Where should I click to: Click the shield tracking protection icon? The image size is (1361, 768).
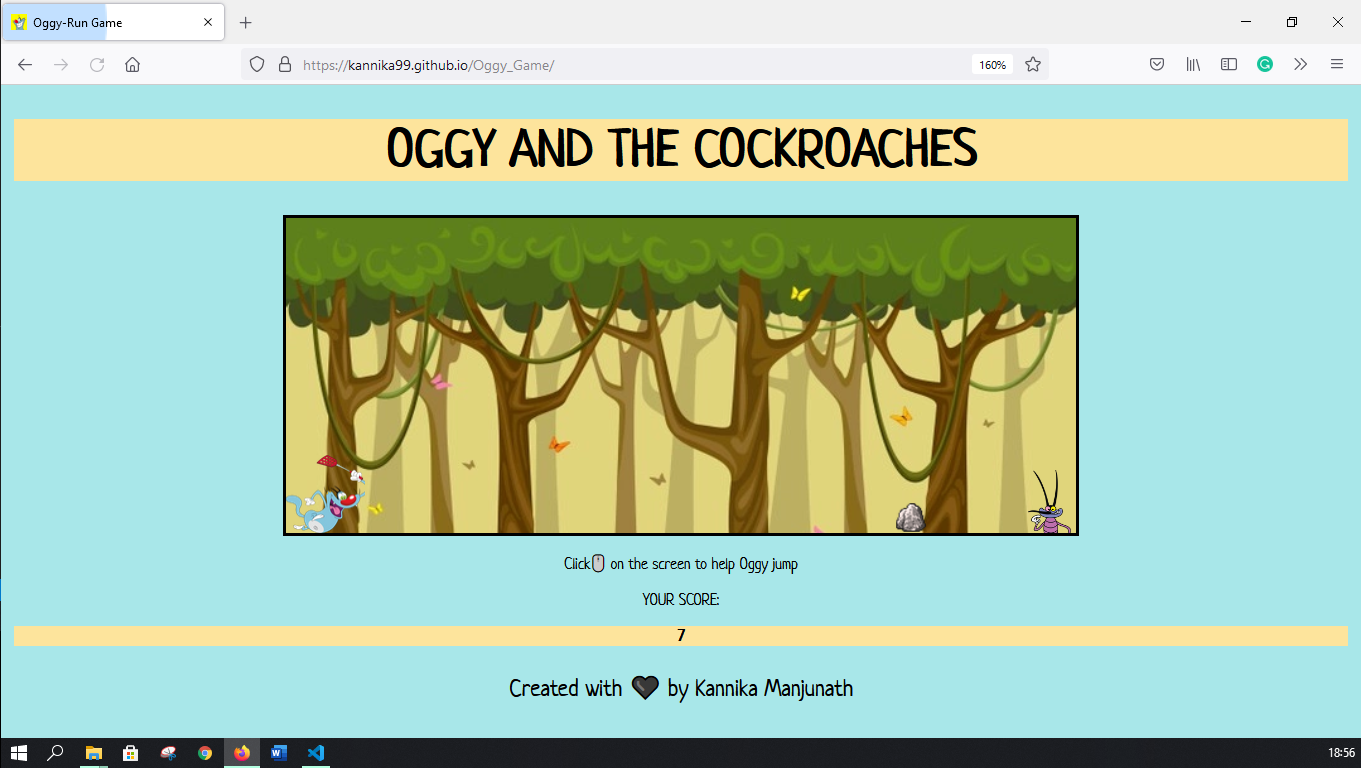[257, 63]
